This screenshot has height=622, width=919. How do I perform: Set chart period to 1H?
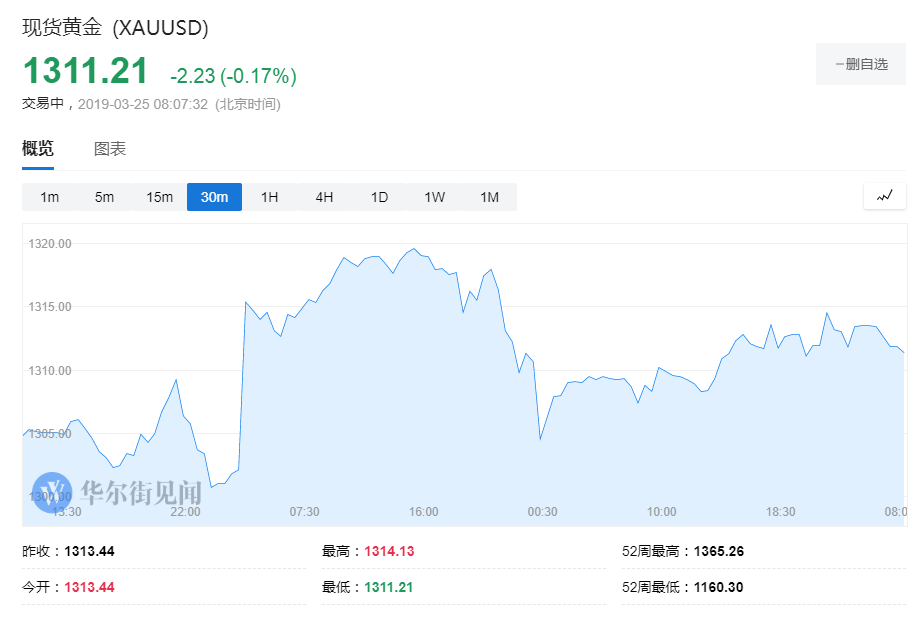[x=269, y=197]
